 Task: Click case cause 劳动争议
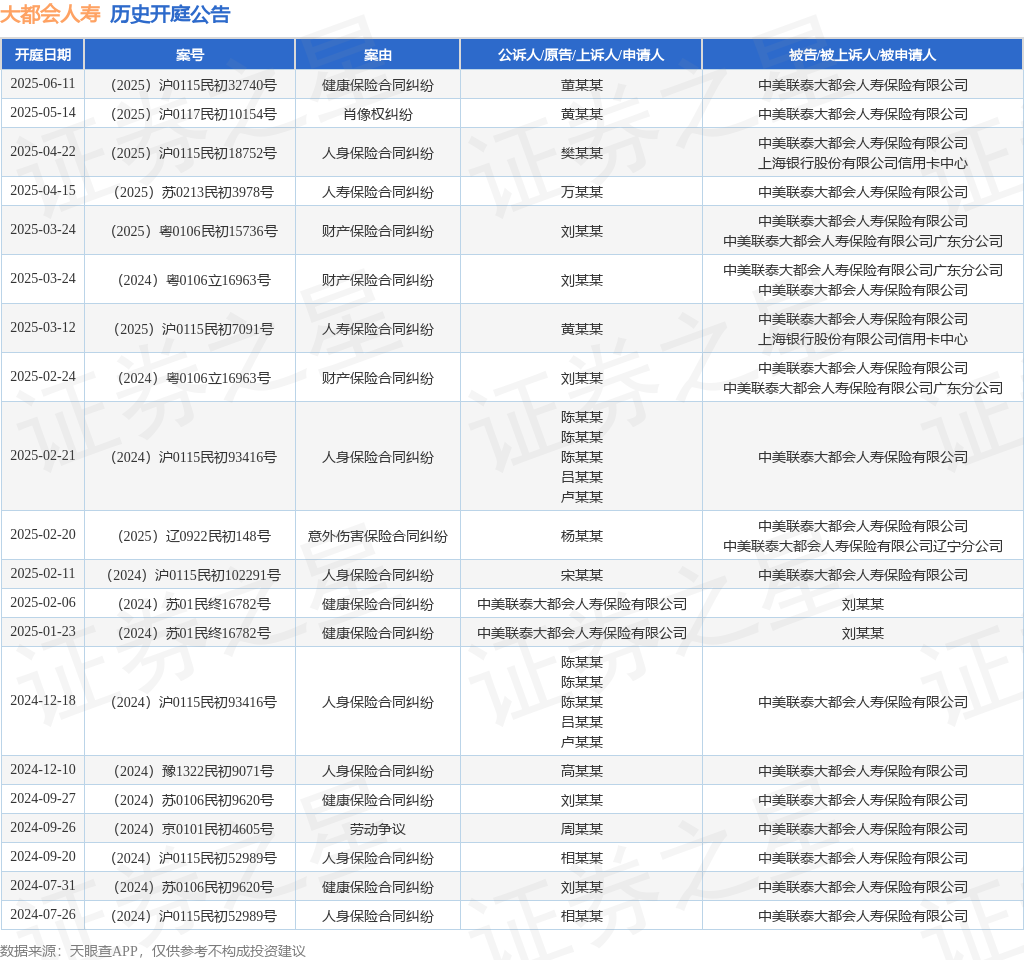377,829
